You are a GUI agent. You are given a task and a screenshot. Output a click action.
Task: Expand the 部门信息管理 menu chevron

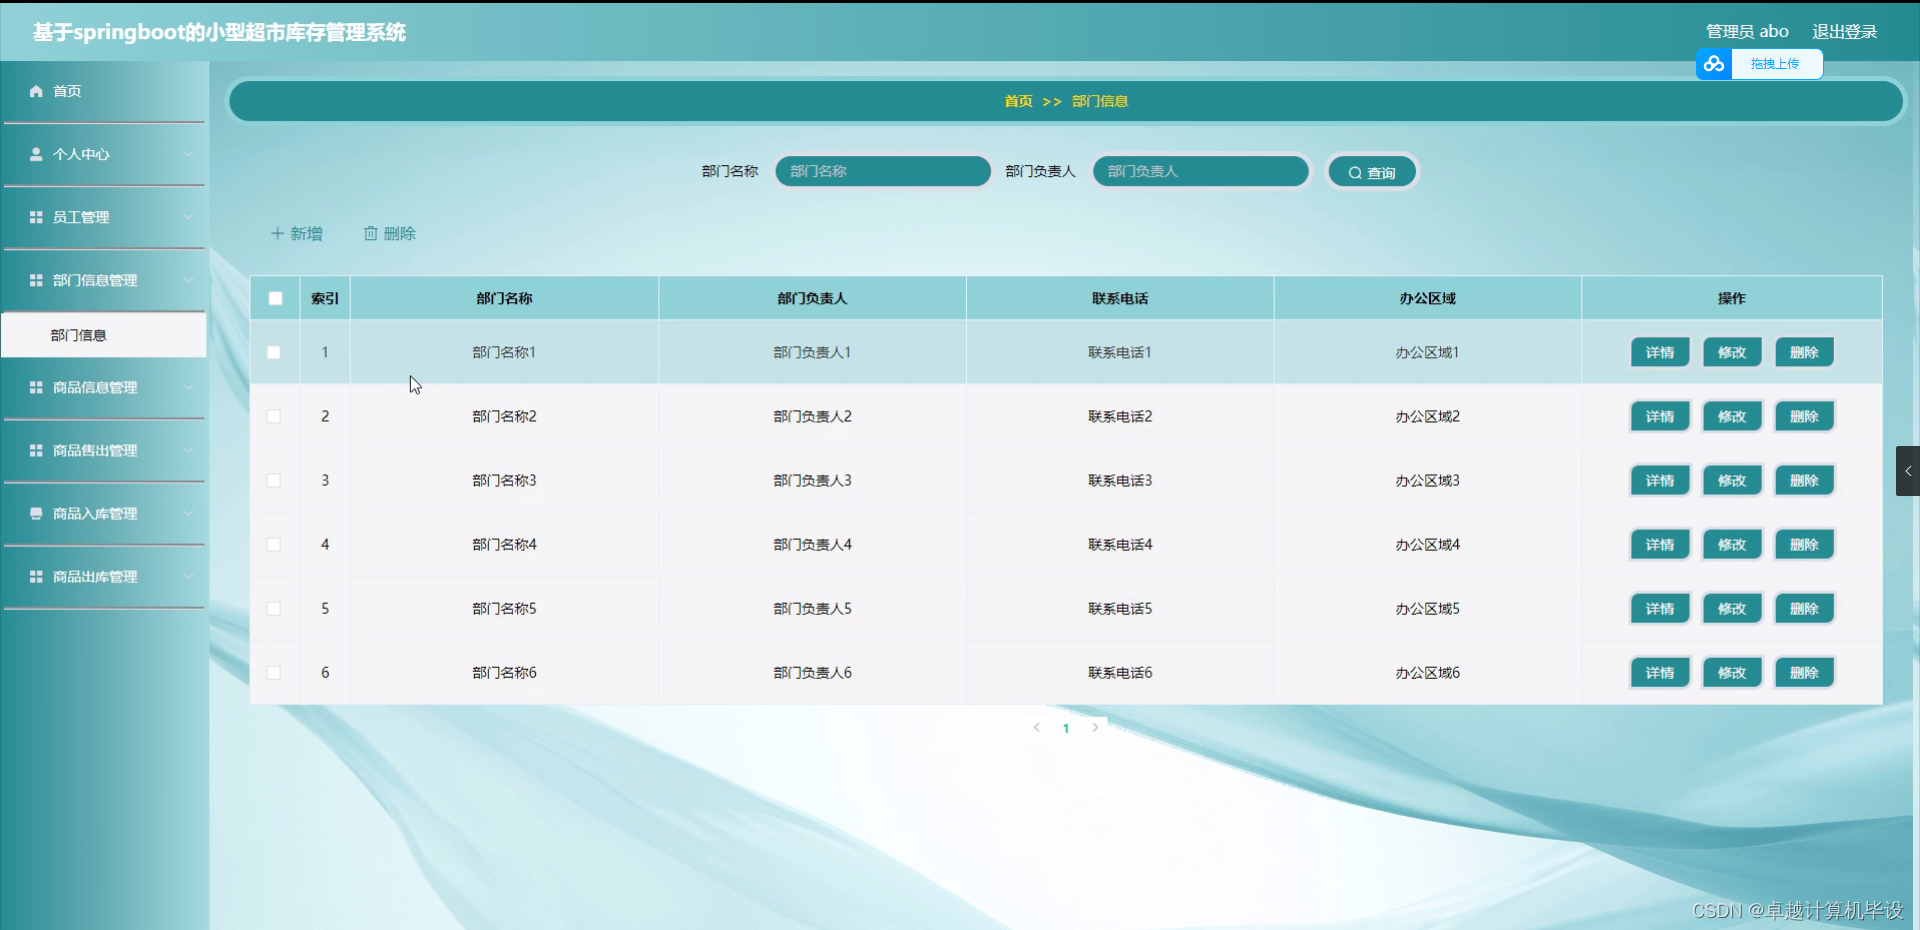pyautogui.click(x=190, y=280)
